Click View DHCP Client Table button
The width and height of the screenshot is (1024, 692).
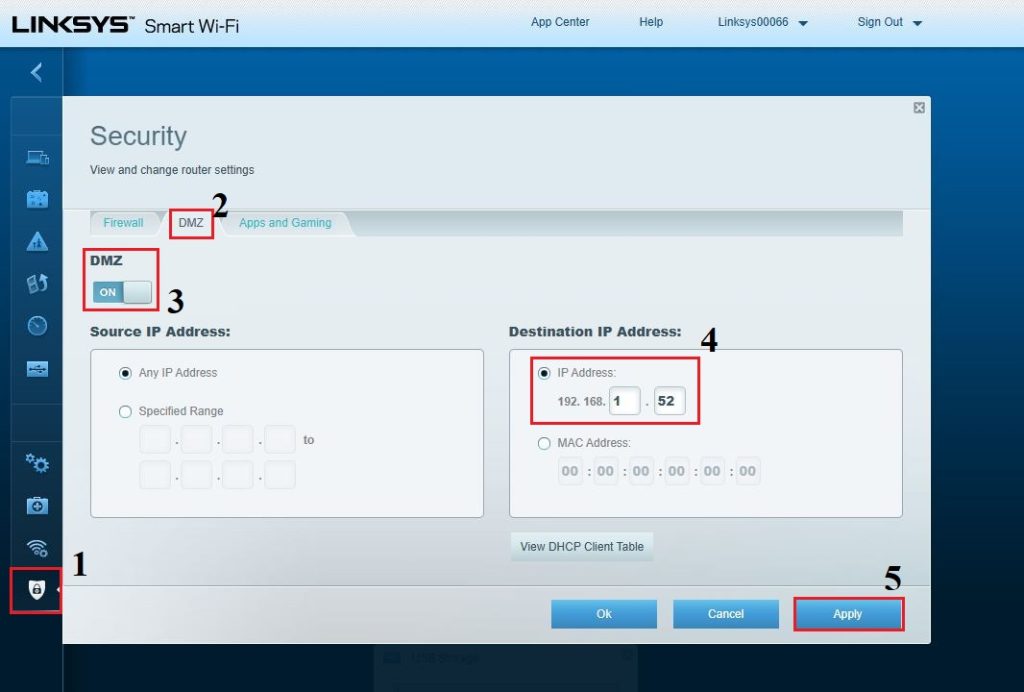(x=581, y=546)
